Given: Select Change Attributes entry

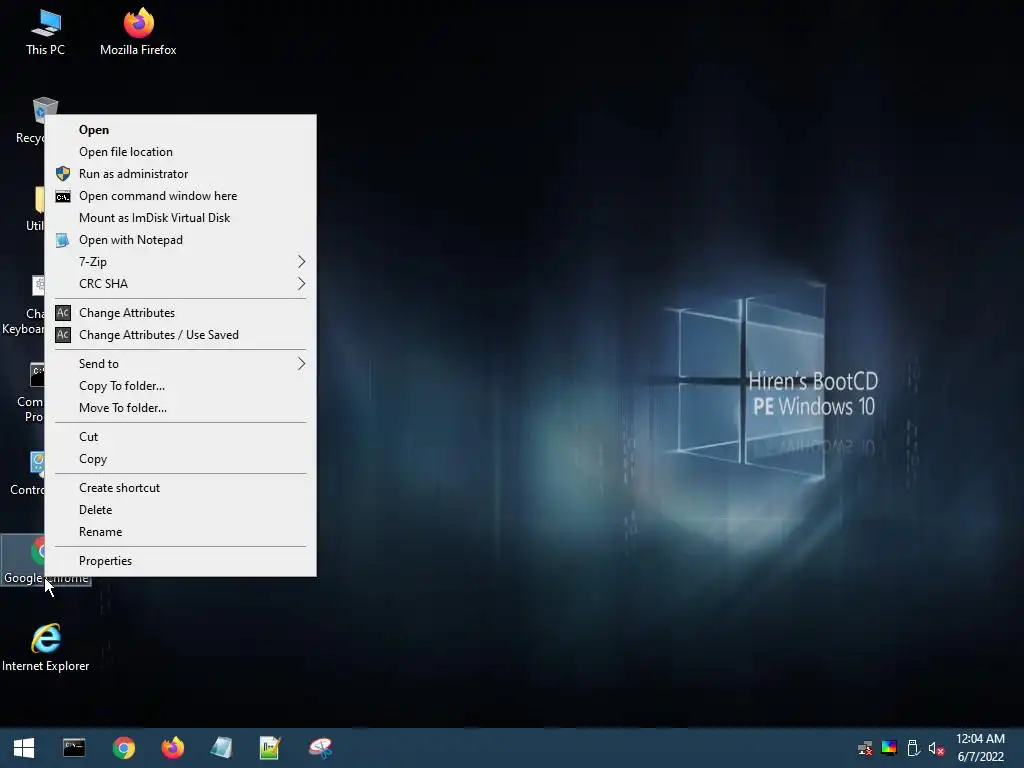Looking at the screenshot, I should (x=180, y=313).
